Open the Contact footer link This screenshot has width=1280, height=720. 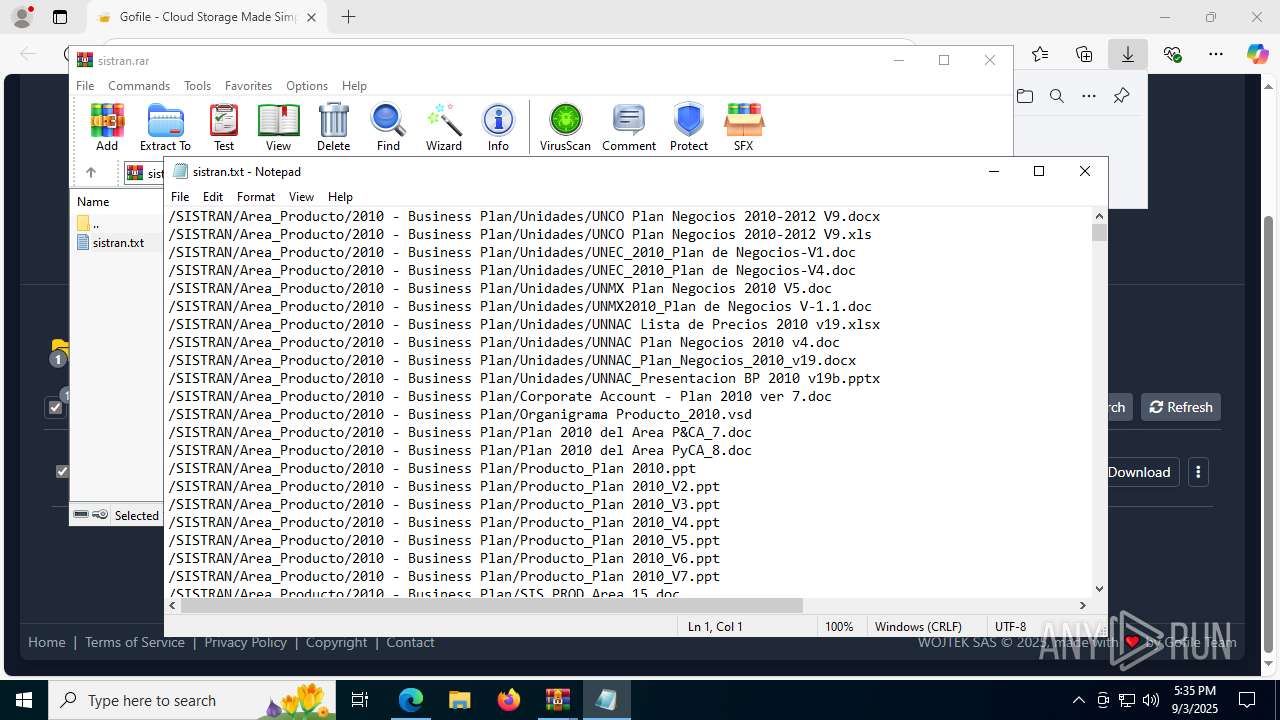[410, 642]
